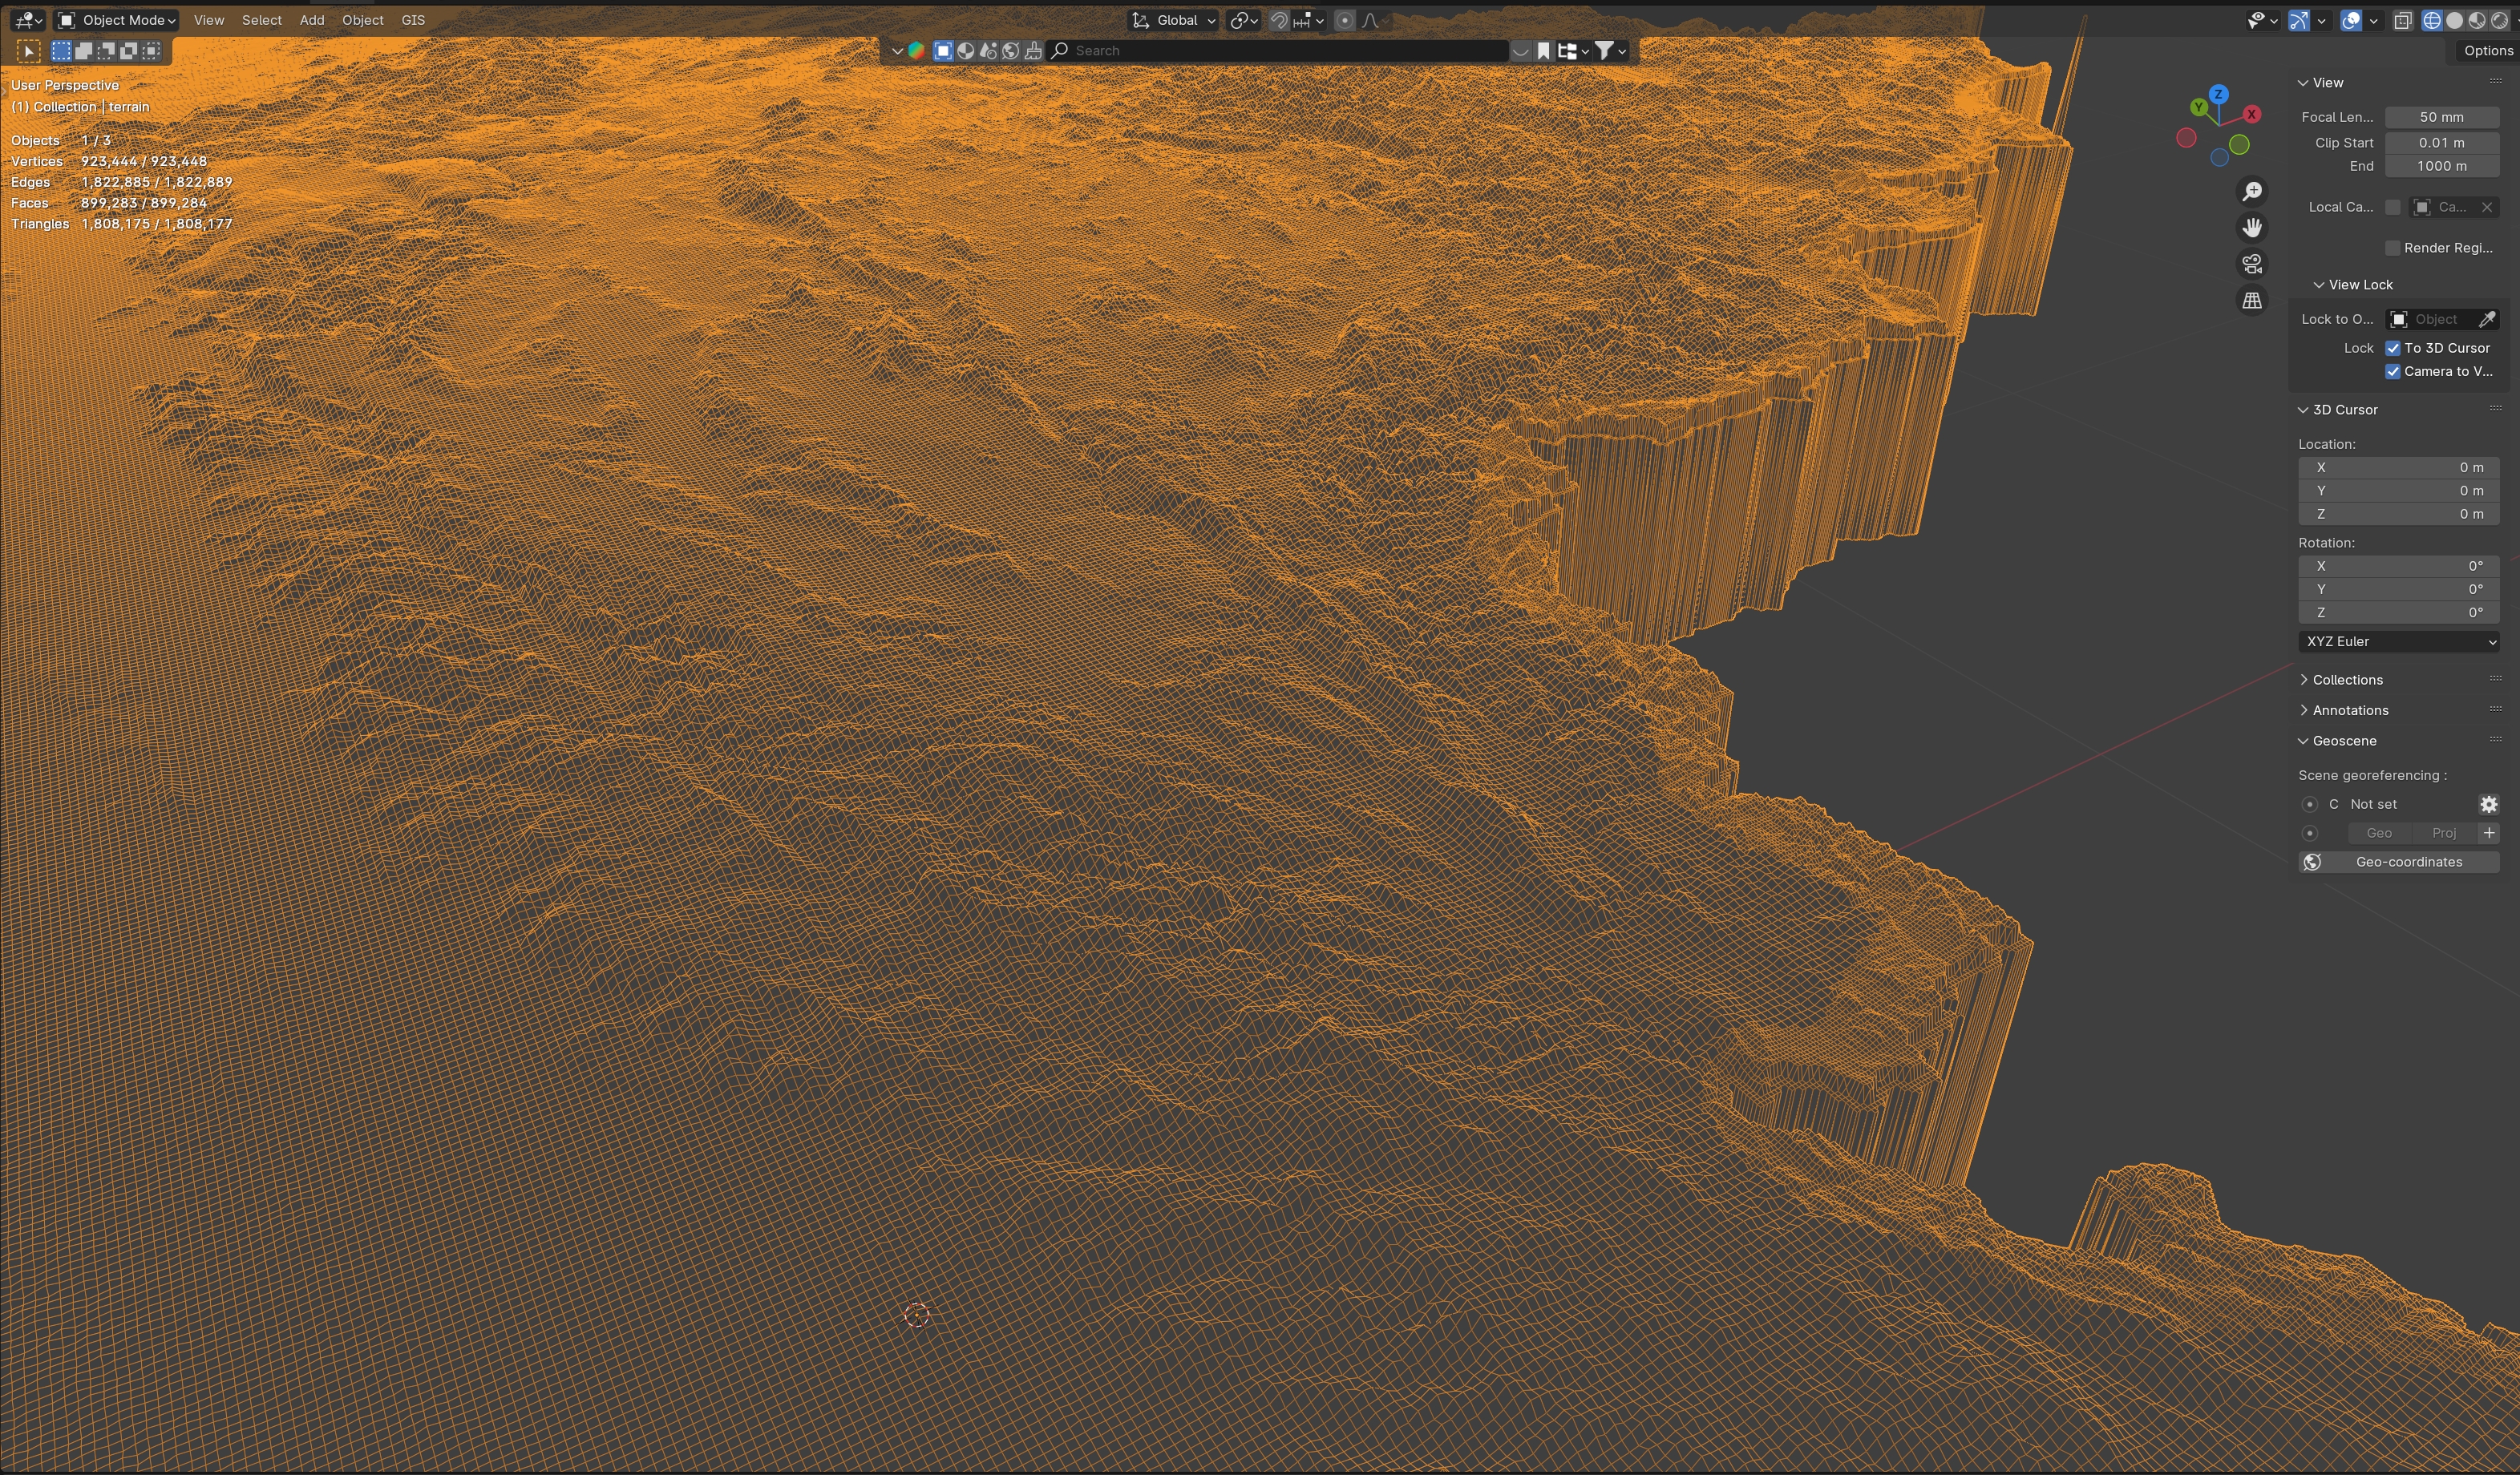
Task: Enable Render Region checkbox
Action: [x=2393, y=248]
